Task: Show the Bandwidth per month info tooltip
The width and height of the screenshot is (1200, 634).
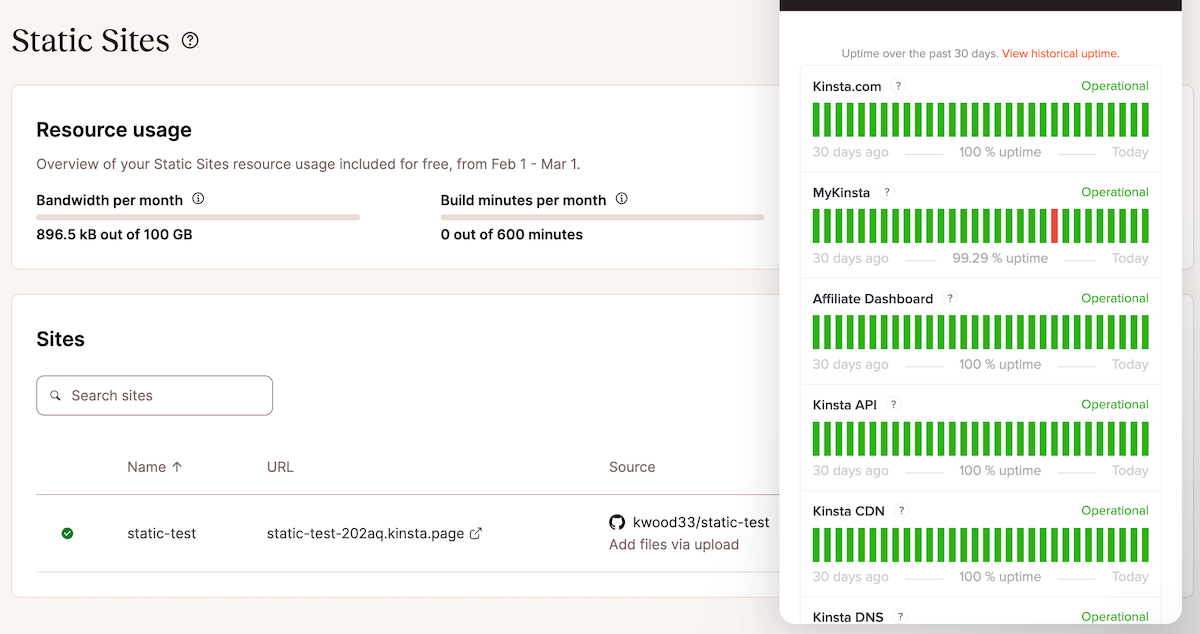Action: 198,199
